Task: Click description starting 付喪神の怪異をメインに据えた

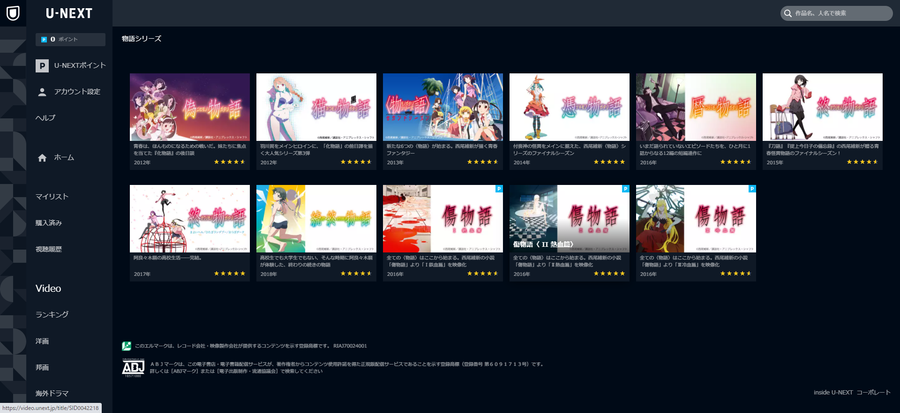Action: point(568,149)
